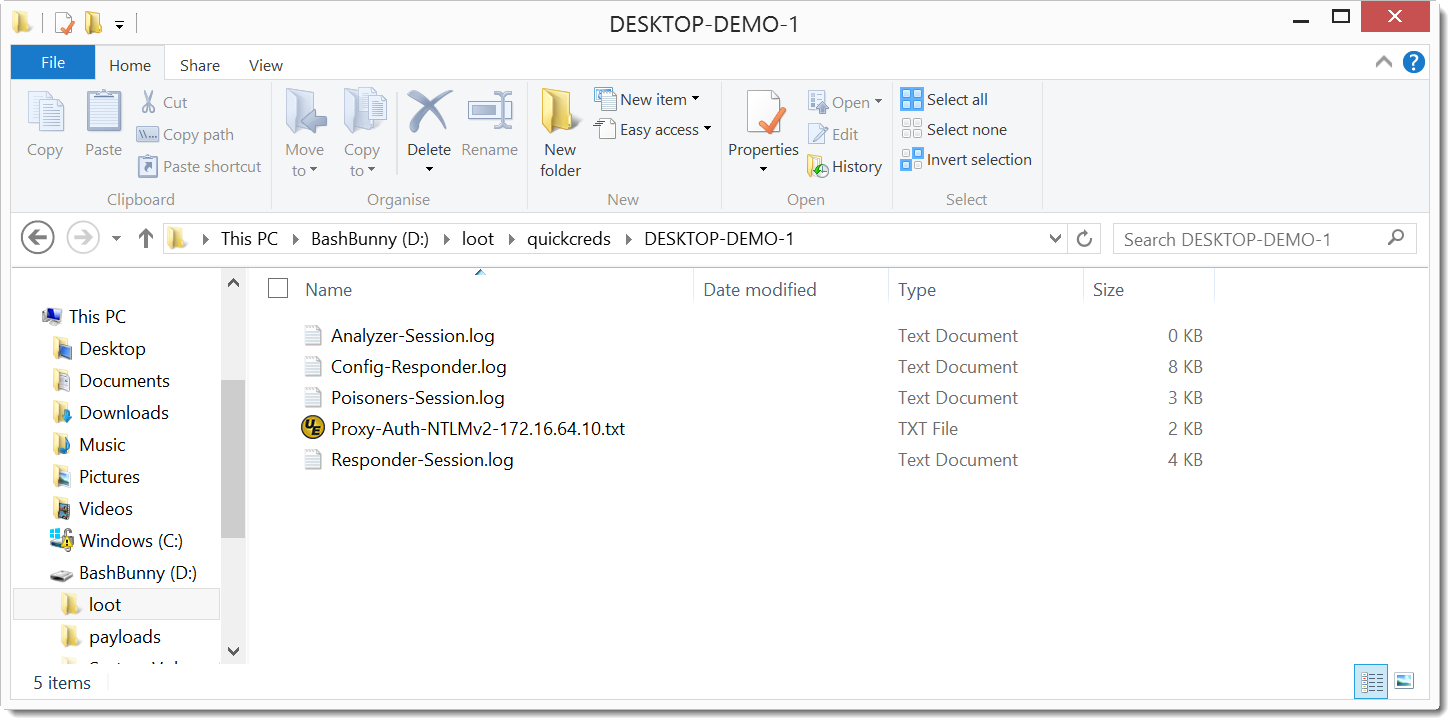Open the File menu tab
Viewport: 1455px width, 725px height.
click(x=53, y=63)
